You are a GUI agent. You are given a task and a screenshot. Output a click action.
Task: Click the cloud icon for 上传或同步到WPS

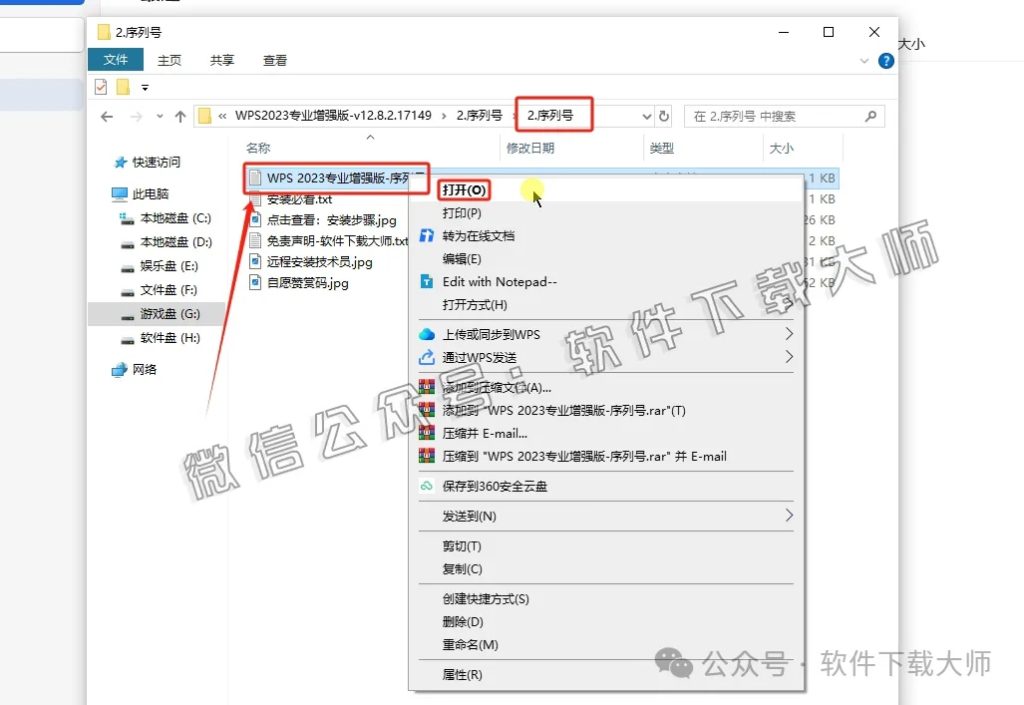(428, 333)
